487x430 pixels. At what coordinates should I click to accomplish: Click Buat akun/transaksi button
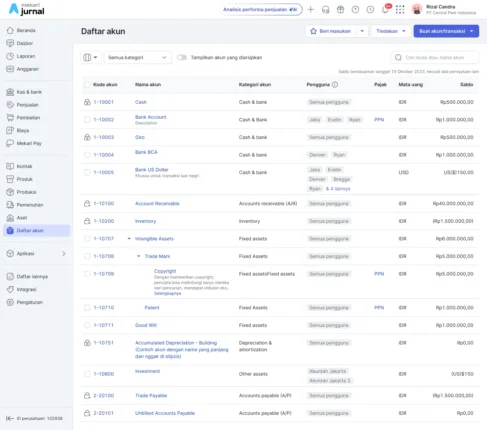pyautogui.click(x=446, y=31)
